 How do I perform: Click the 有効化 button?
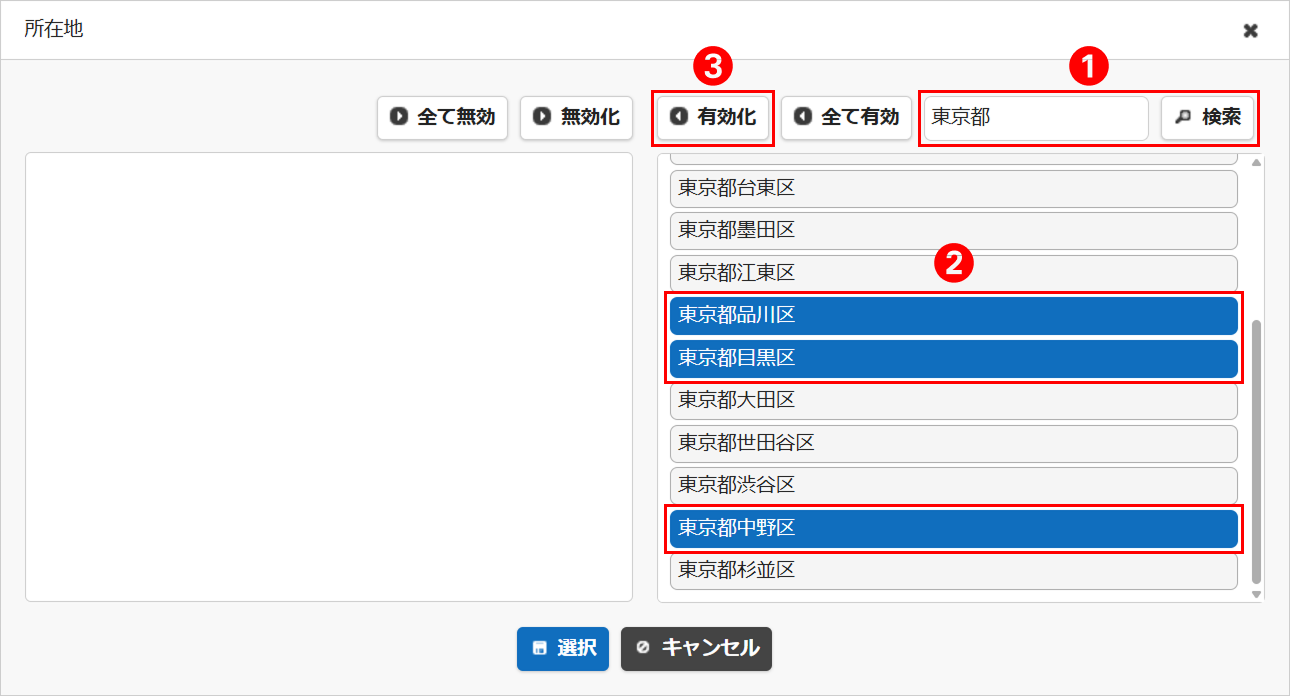coord(713,117)
